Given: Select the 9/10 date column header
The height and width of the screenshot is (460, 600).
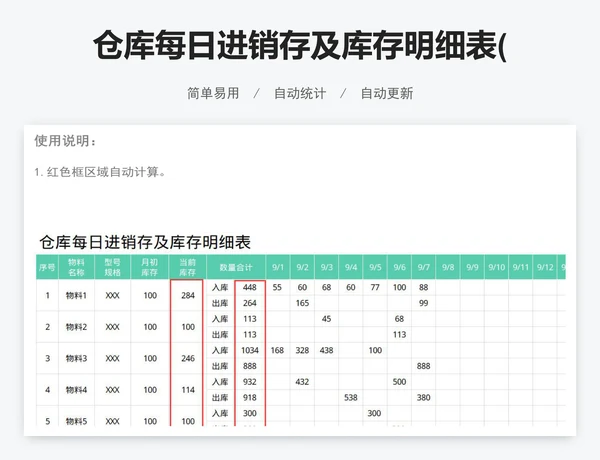Looking at the screenshot, I should point(497,267).
